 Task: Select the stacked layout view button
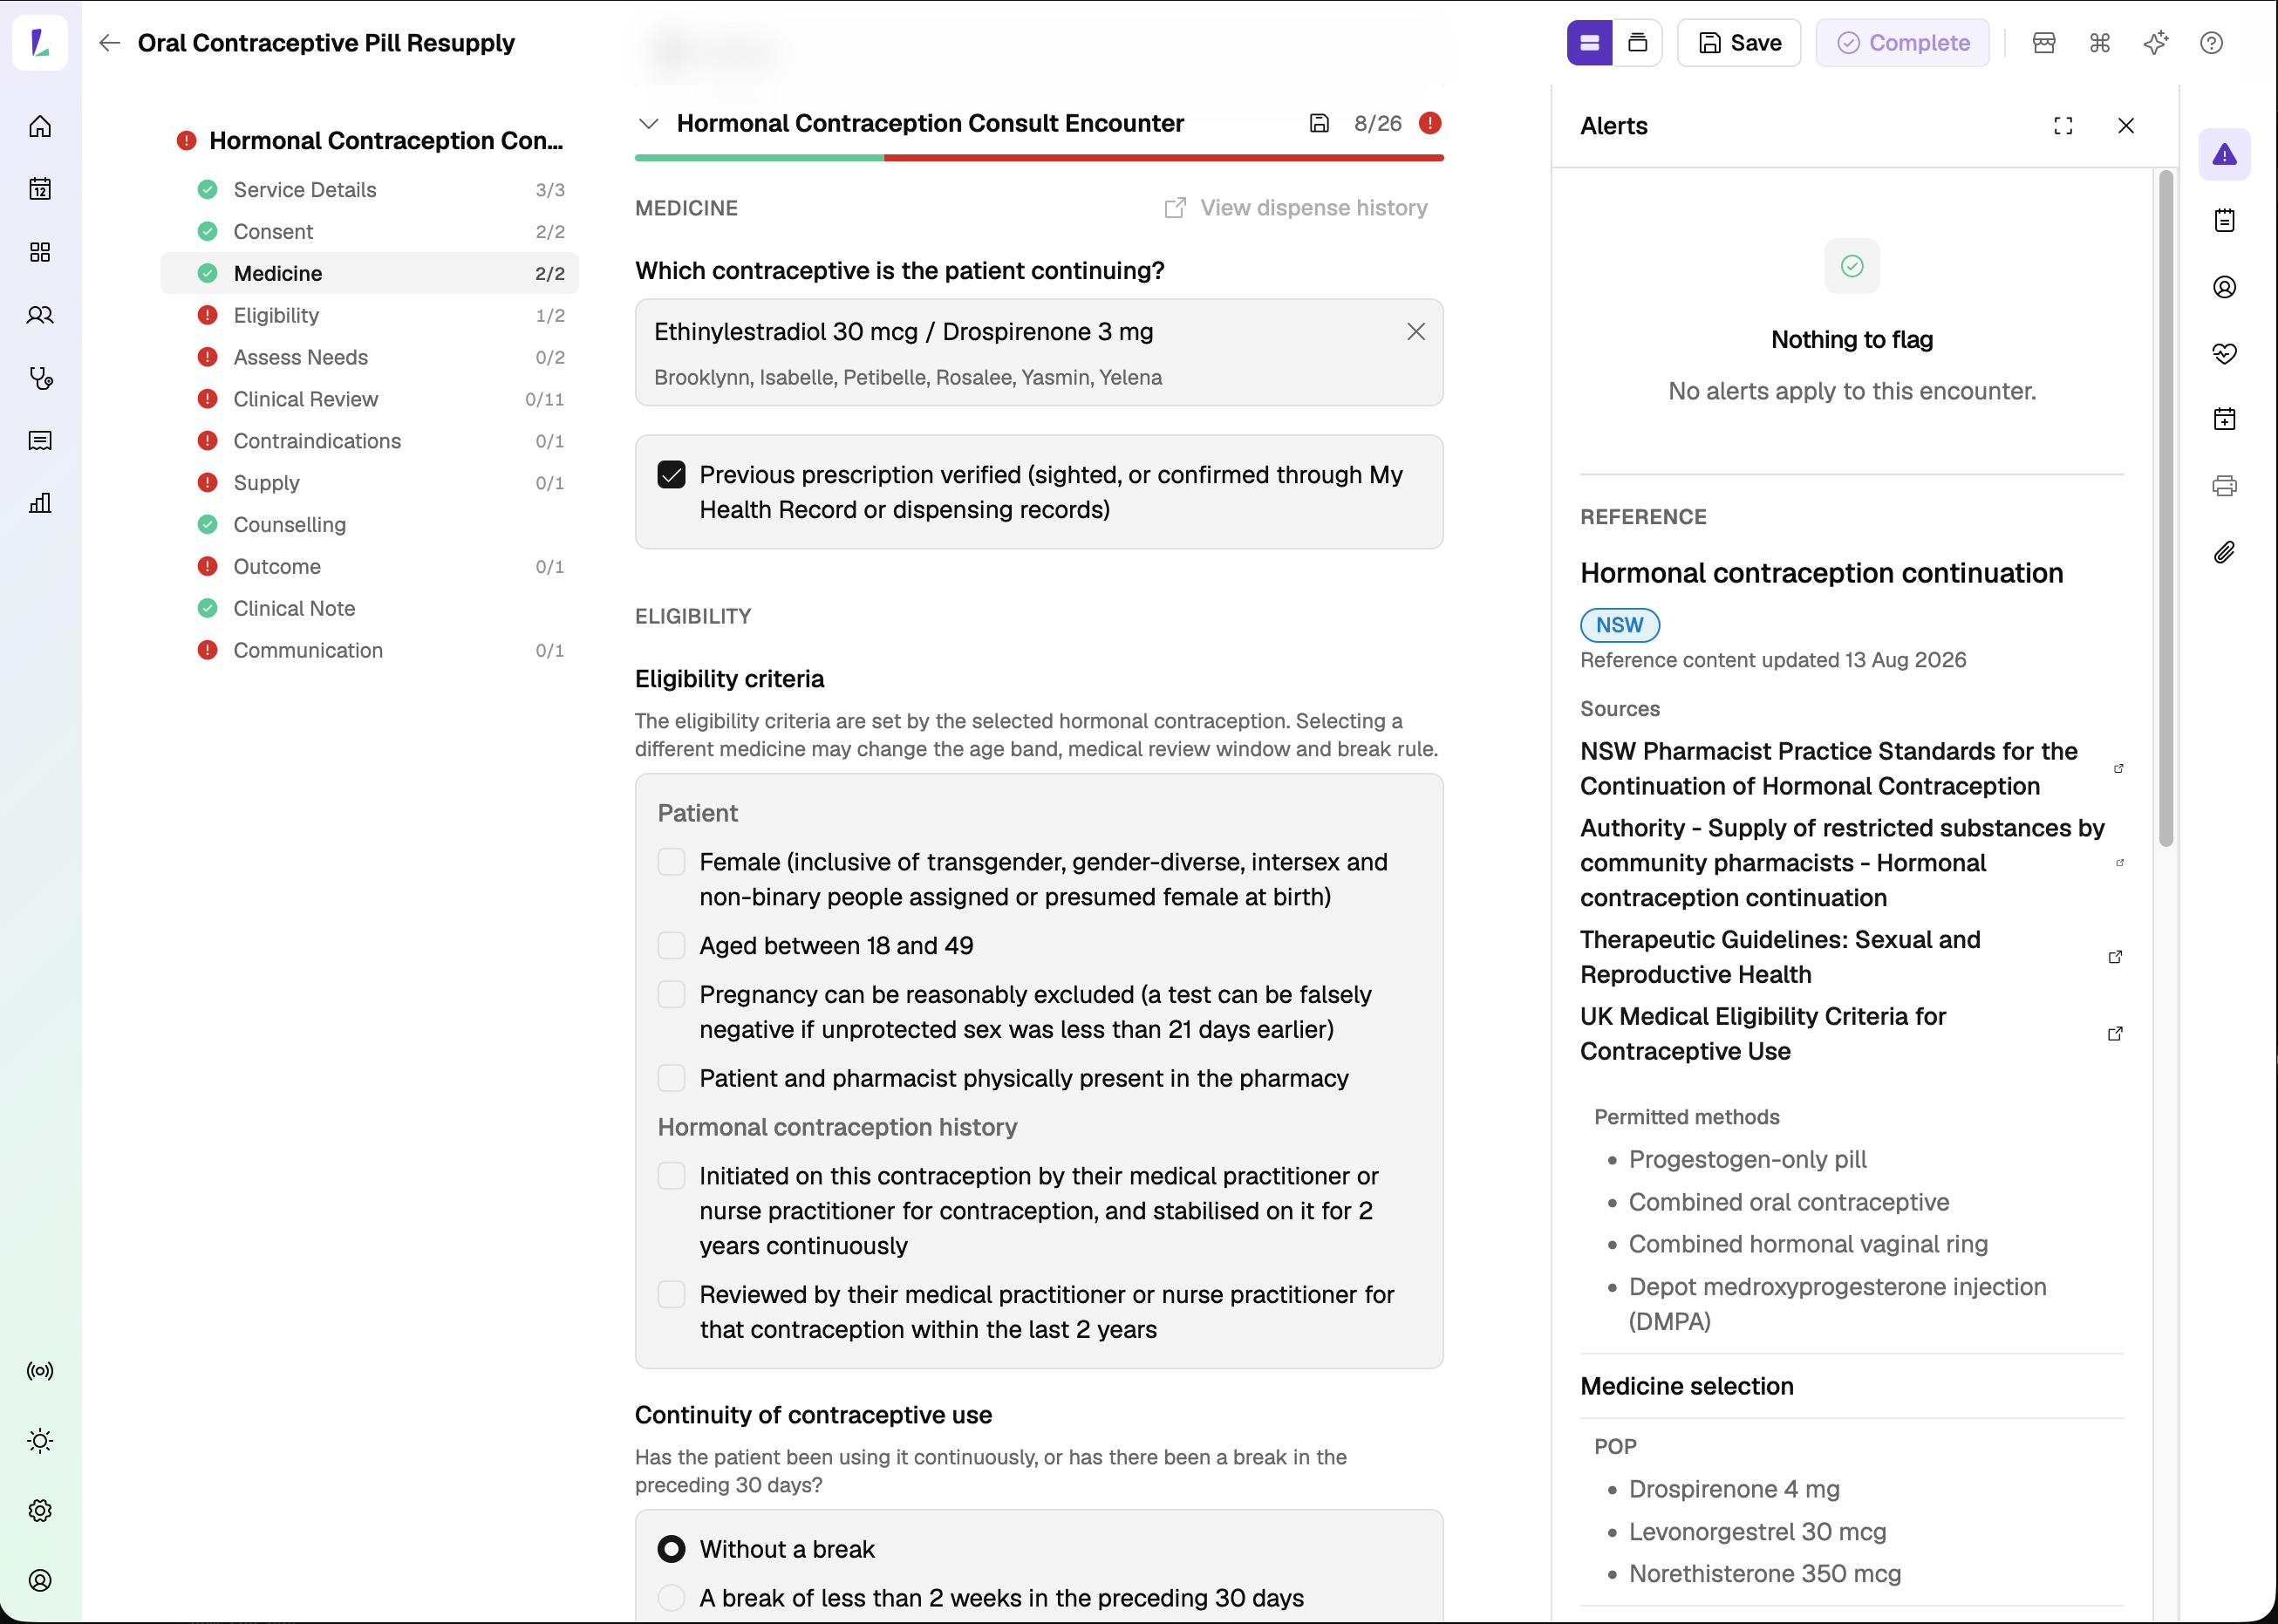click(x=1638, y=43)
